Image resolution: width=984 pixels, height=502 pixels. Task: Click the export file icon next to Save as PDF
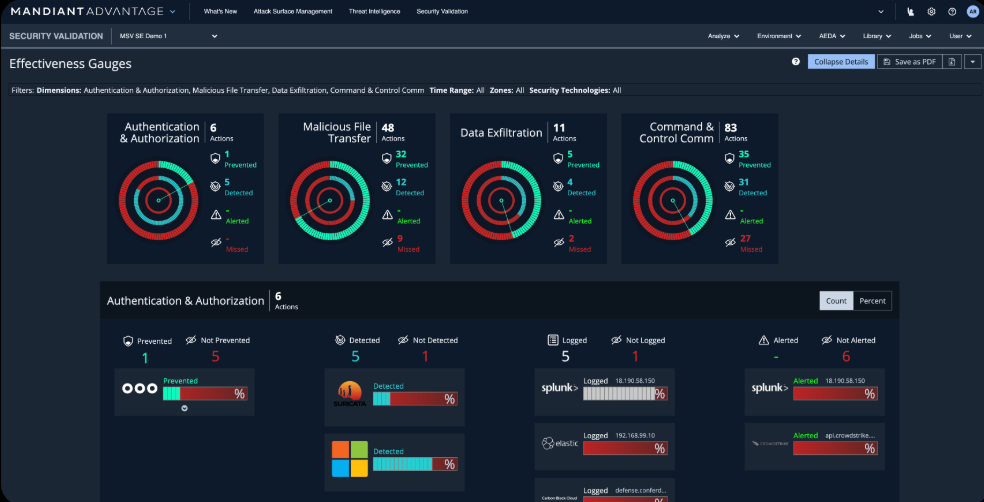coord(952,61)
